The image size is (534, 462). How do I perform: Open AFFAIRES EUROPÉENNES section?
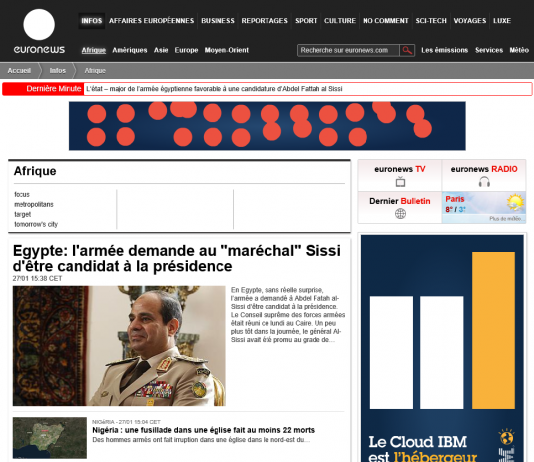point(152,21)
